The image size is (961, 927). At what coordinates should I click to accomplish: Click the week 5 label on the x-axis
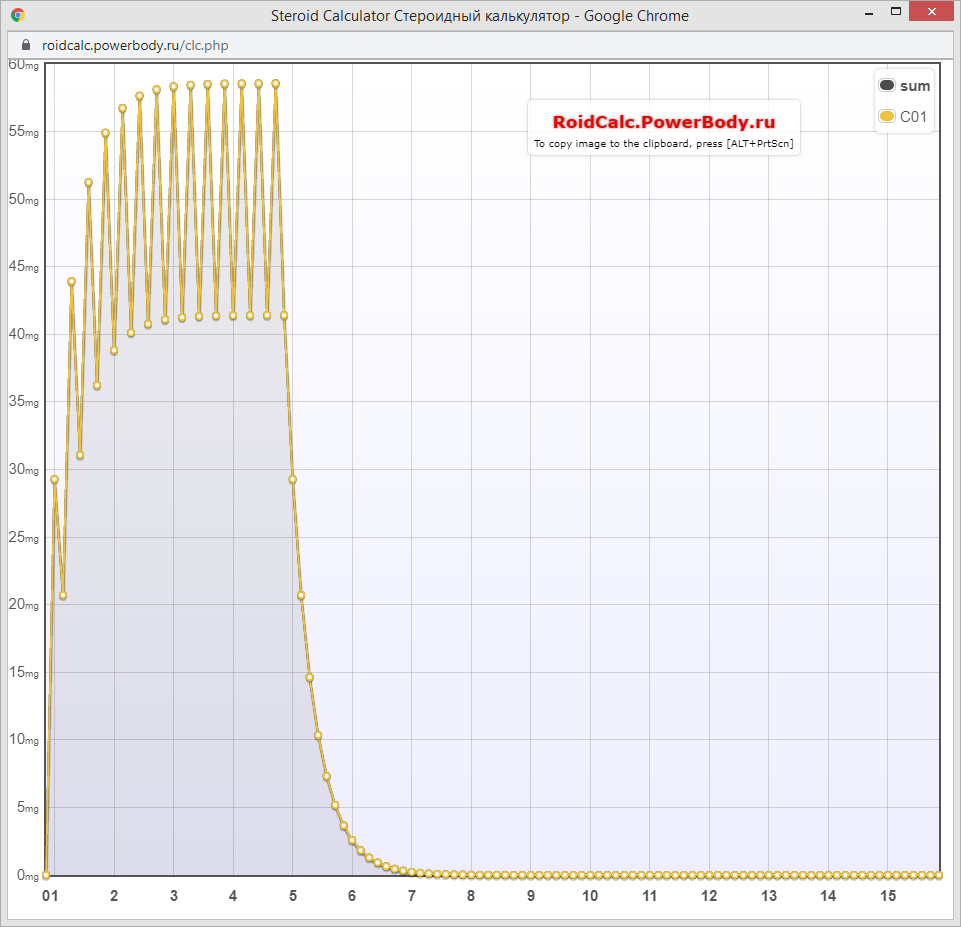(x=293, y=896)
